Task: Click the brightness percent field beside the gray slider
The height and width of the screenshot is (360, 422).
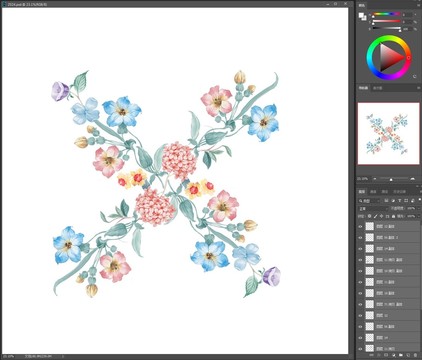Action: 407,29
